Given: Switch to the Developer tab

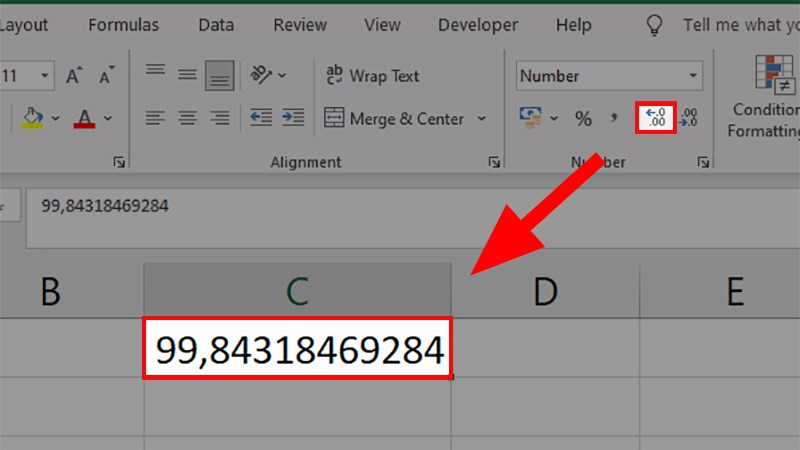Looking at the screenshot, I should click(478, 25).
